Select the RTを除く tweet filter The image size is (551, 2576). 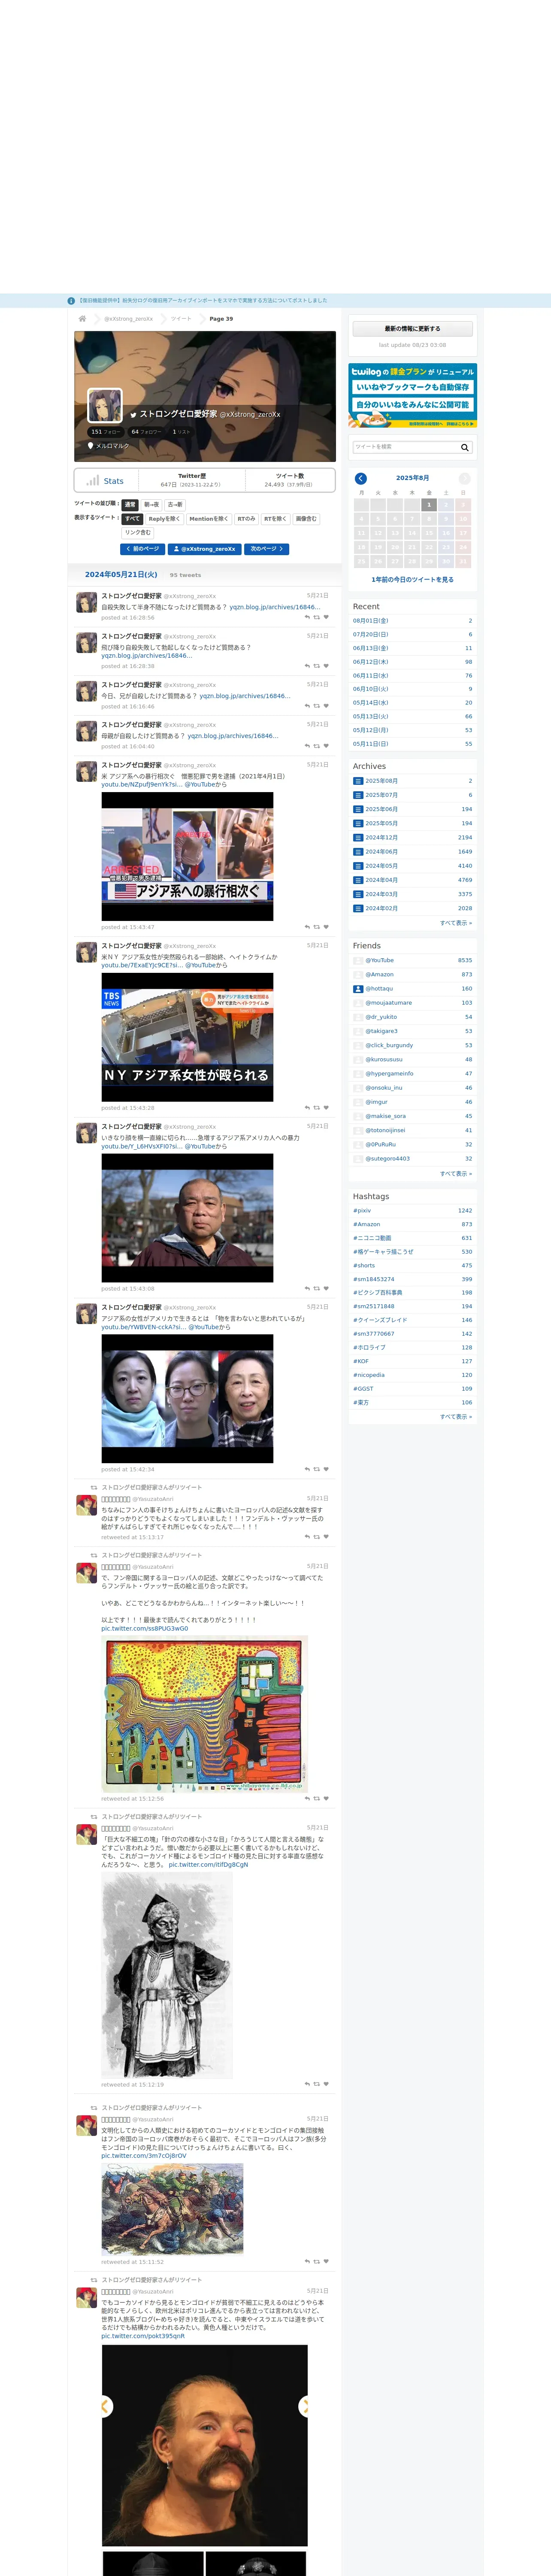[x=275, y=519]
